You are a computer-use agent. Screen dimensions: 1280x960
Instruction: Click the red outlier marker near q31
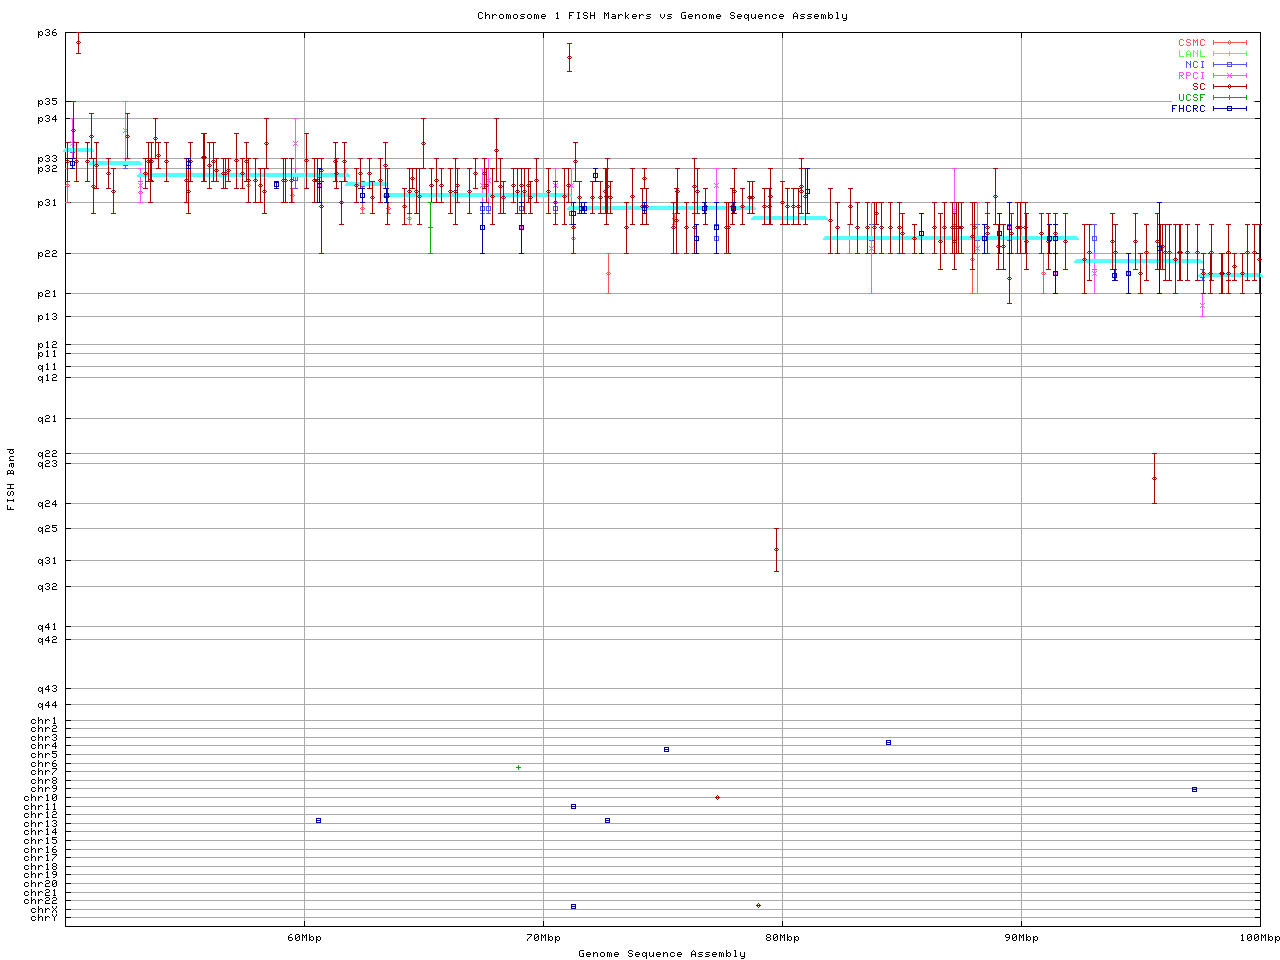pyautogui.click(x=776, y=550)
